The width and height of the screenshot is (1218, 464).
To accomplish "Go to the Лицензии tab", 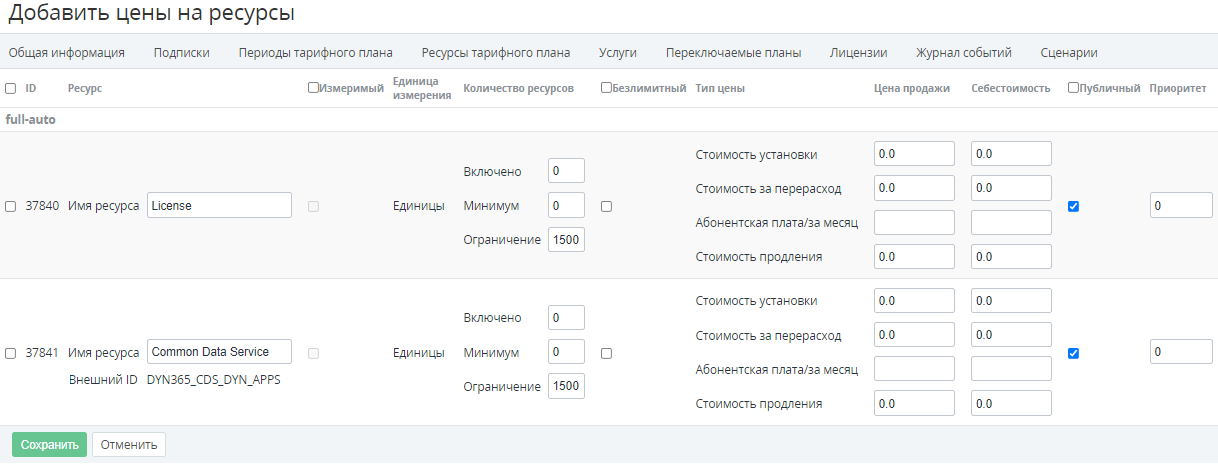I will point(858,53).
